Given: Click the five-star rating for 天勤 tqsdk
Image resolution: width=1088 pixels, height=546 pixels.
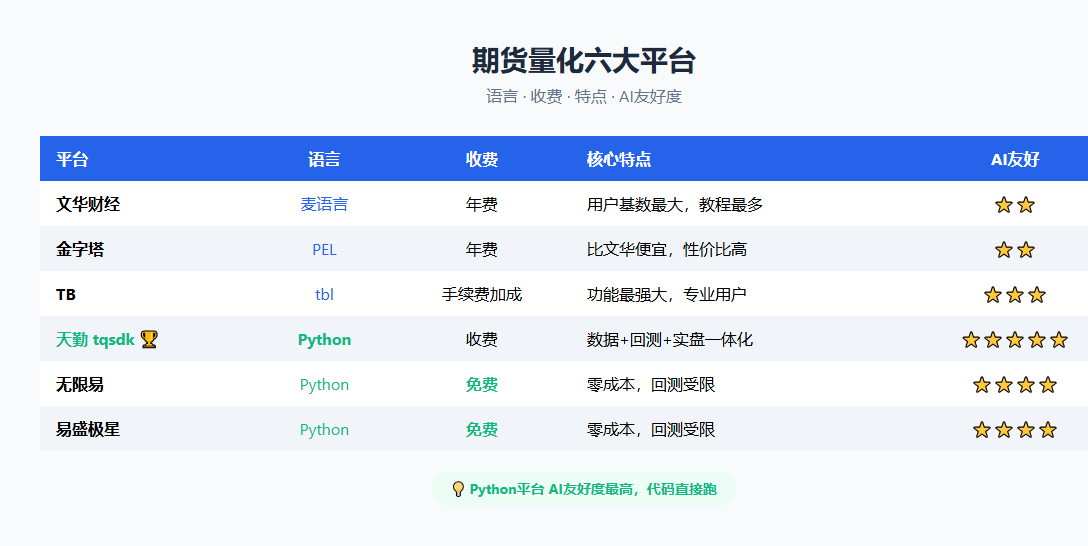Looking at the screenshot, I should (x=1014, y=340).
